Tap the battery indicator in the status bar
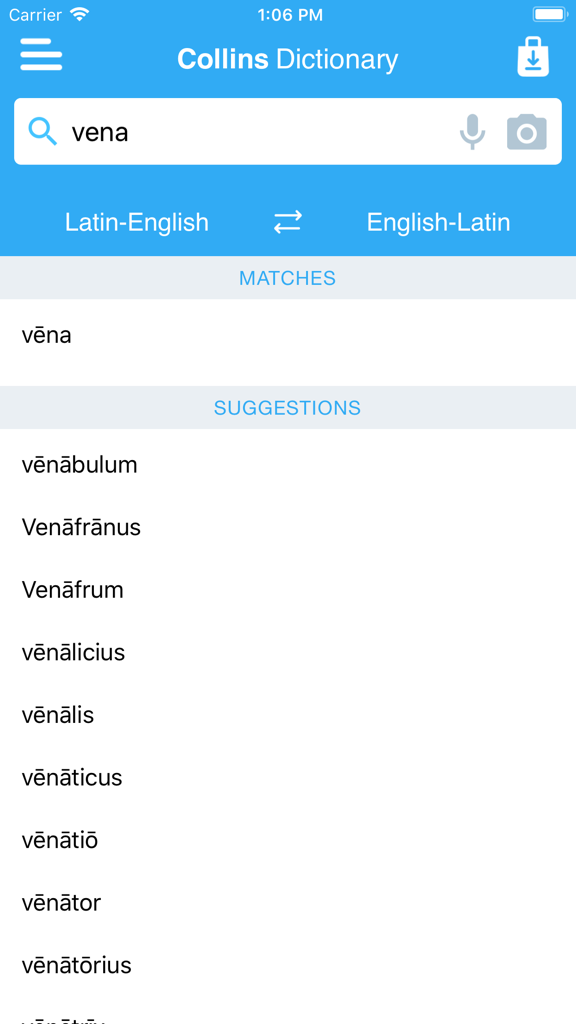This screenshot has width=576, height=1024. click(548, 15)
